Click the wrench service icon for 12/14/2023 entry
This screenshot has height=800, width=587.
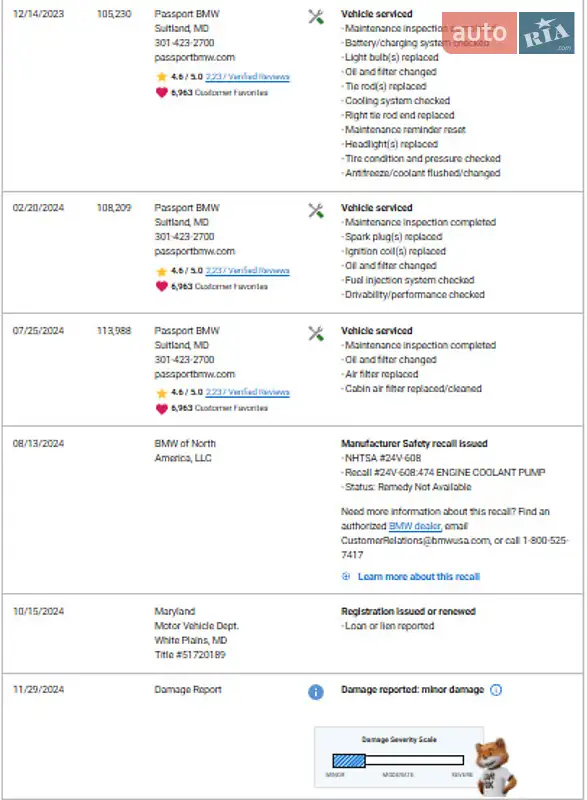(x=316, y=17)
